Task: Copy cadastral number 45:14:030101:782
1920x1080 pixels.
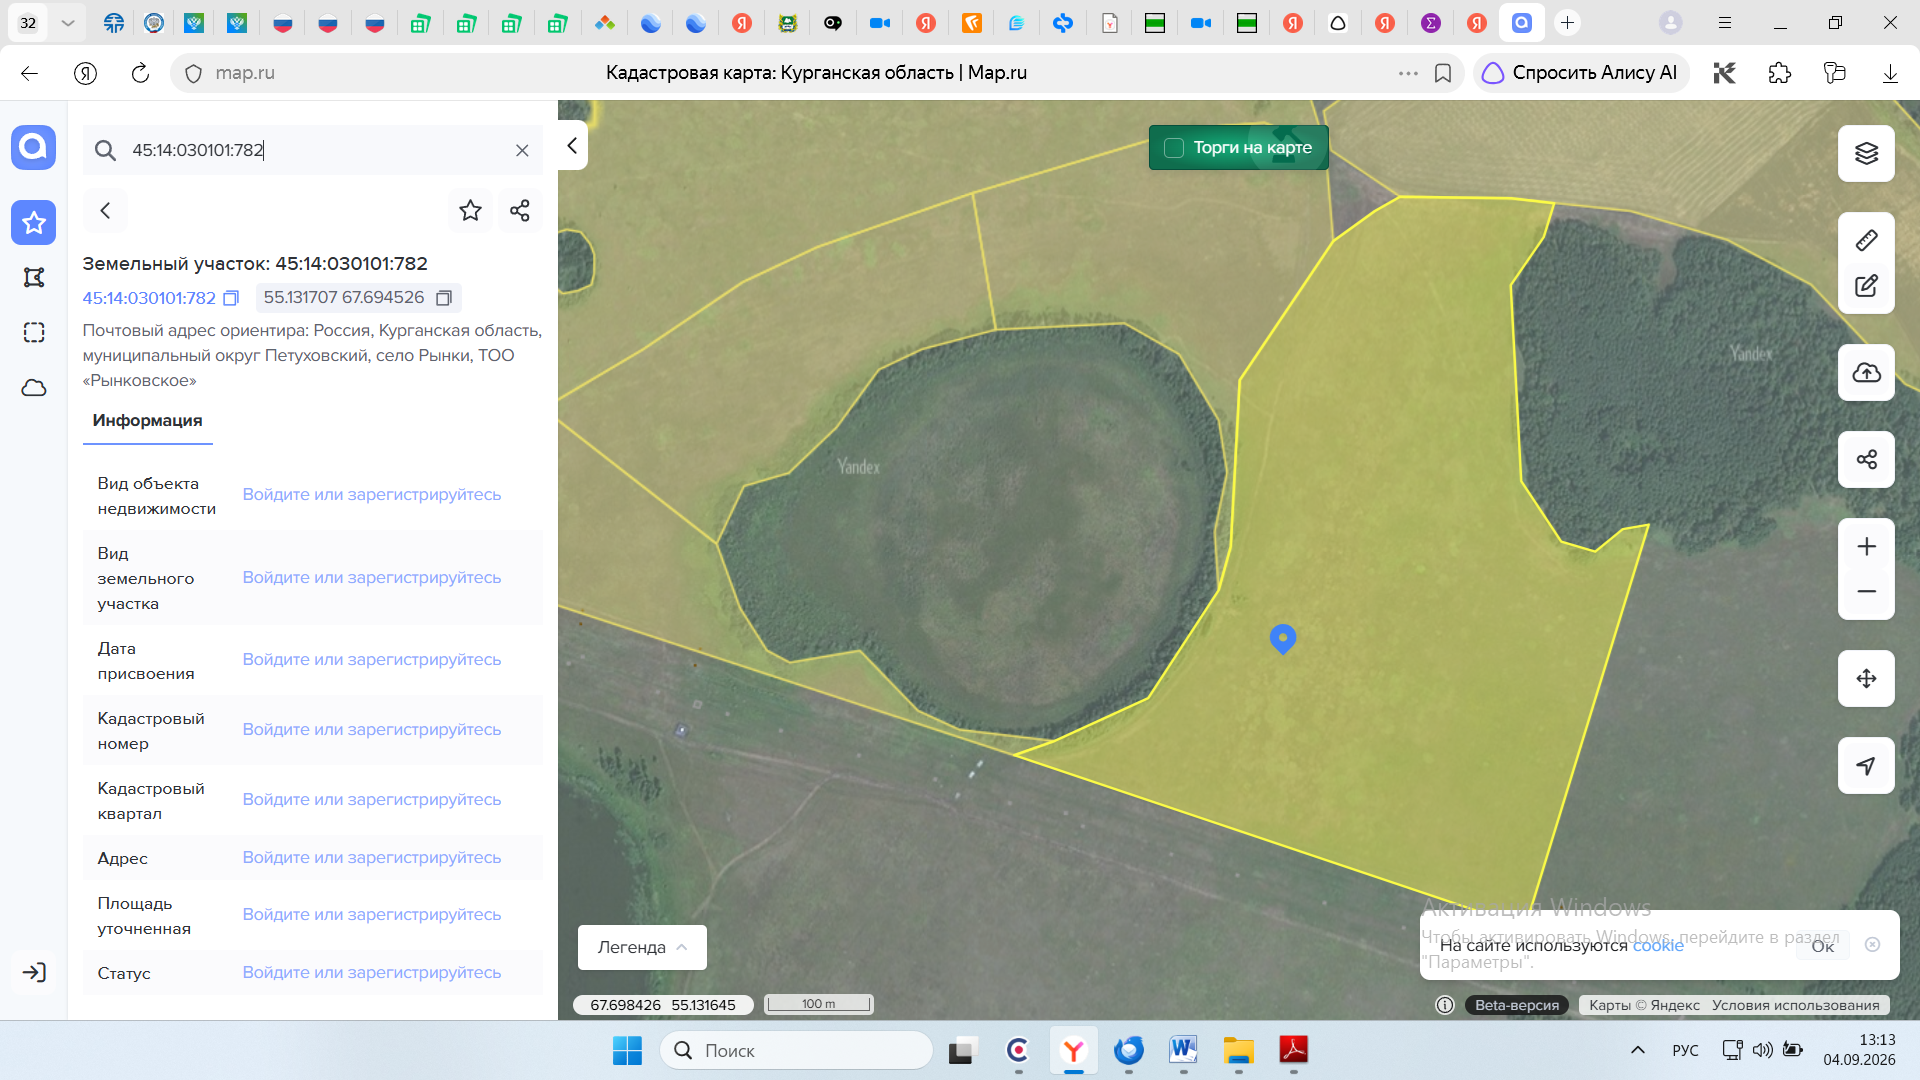Action: pos(231,298)
